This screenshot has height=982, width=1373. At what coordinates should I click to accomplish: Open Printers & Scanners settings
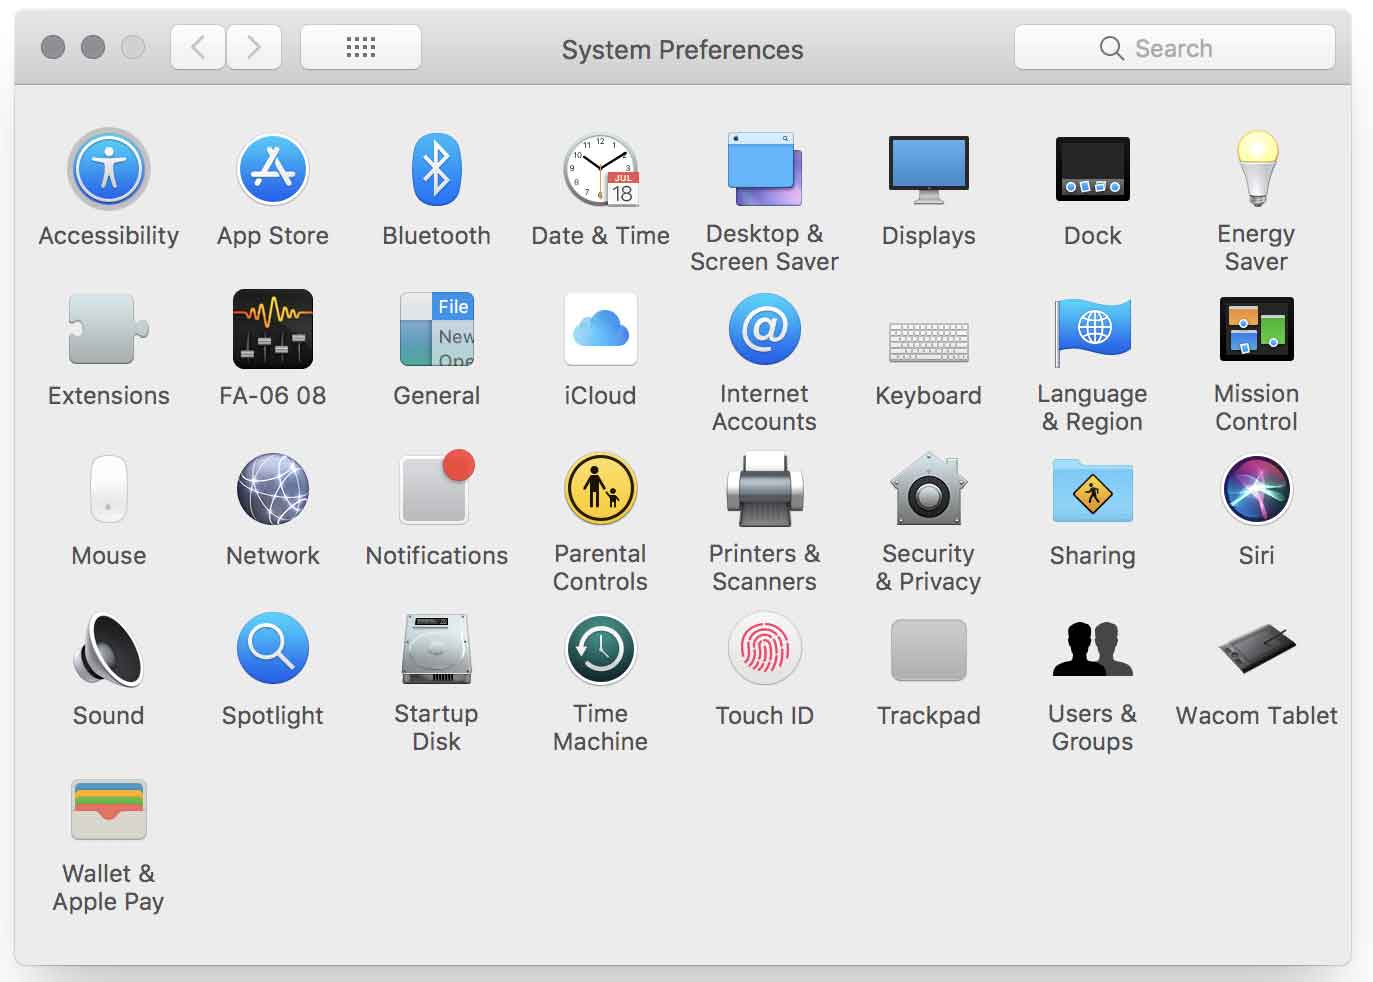764,489
